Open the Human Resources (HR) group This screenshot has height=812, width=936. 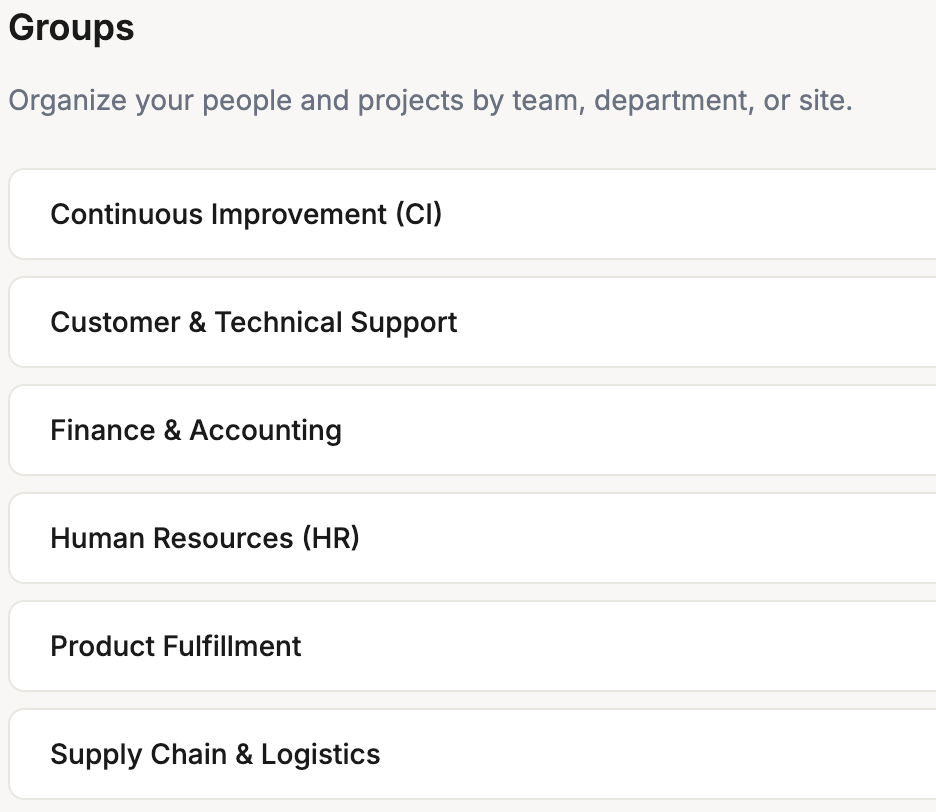pos(205,538)
